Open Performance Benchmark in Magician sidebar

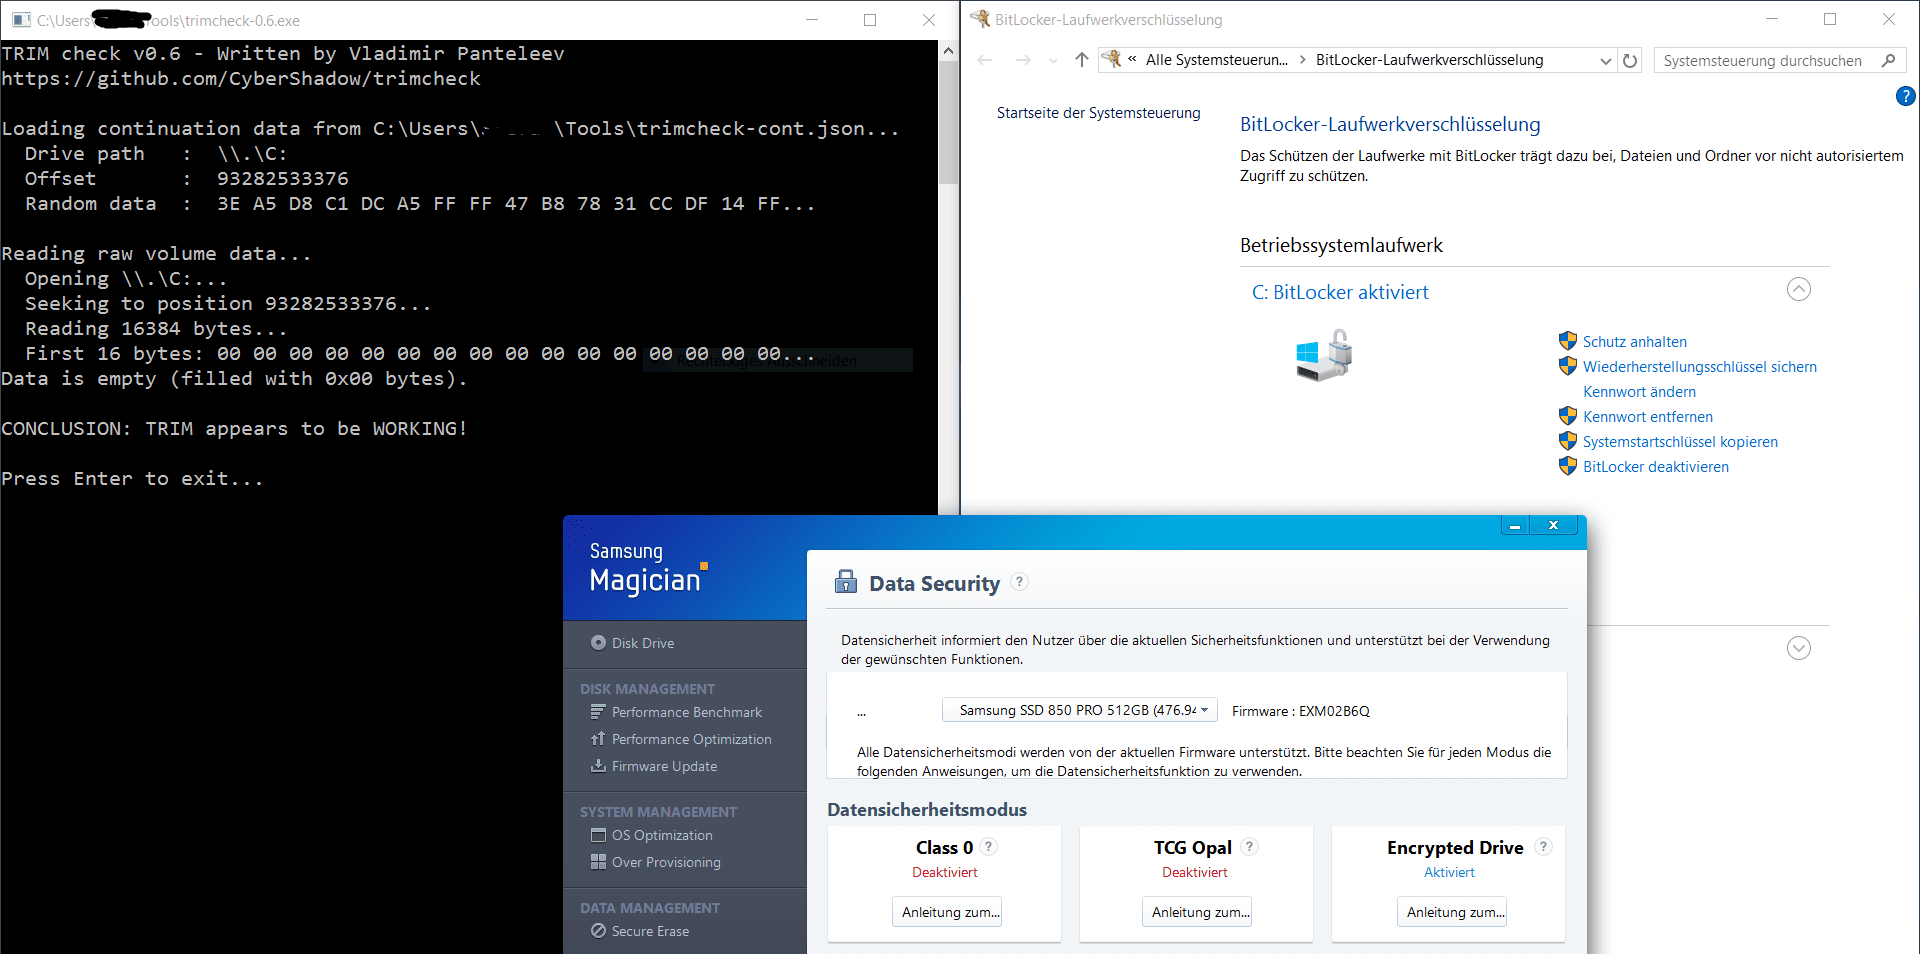(686, 712)
